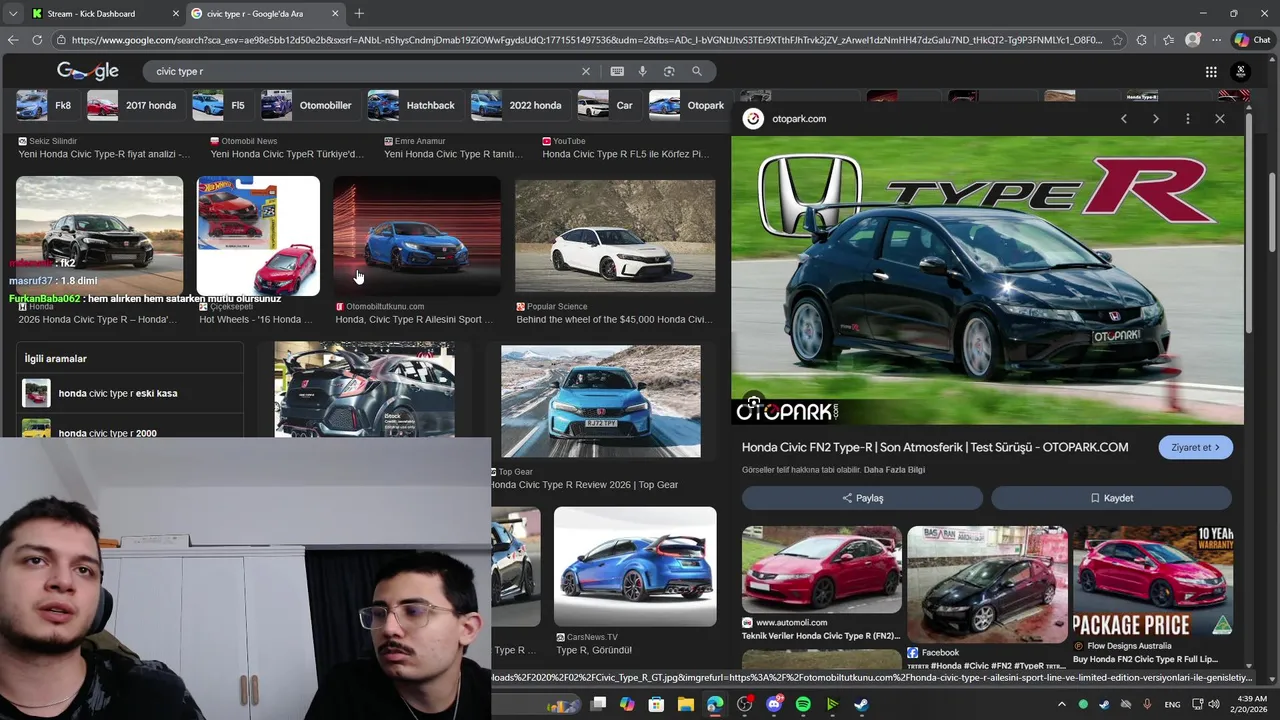Open Copilot Chat button

1253,40
